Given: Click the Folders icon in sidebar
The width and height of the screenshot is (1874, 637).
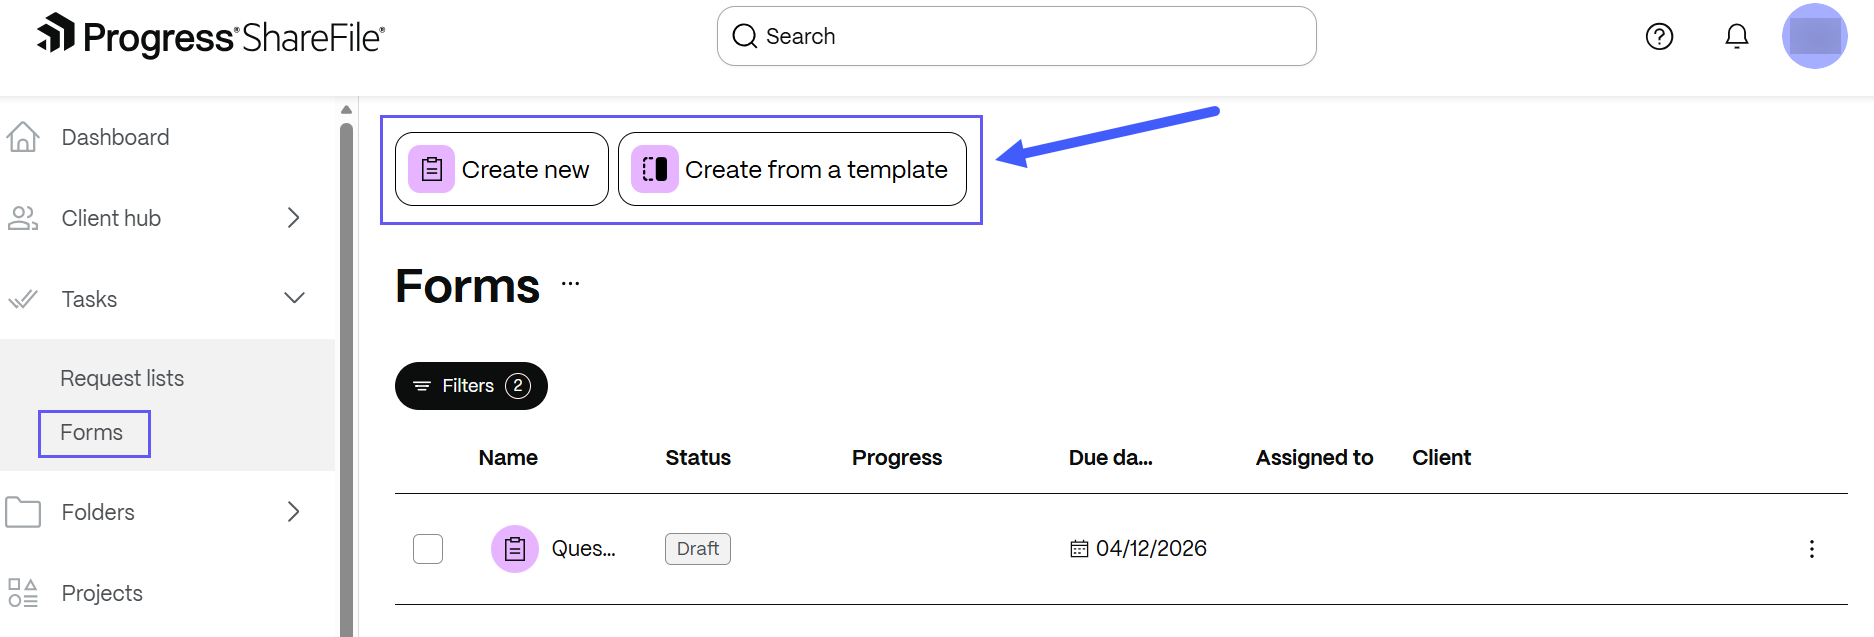Looking at the screenshot, I should point(23,512).
